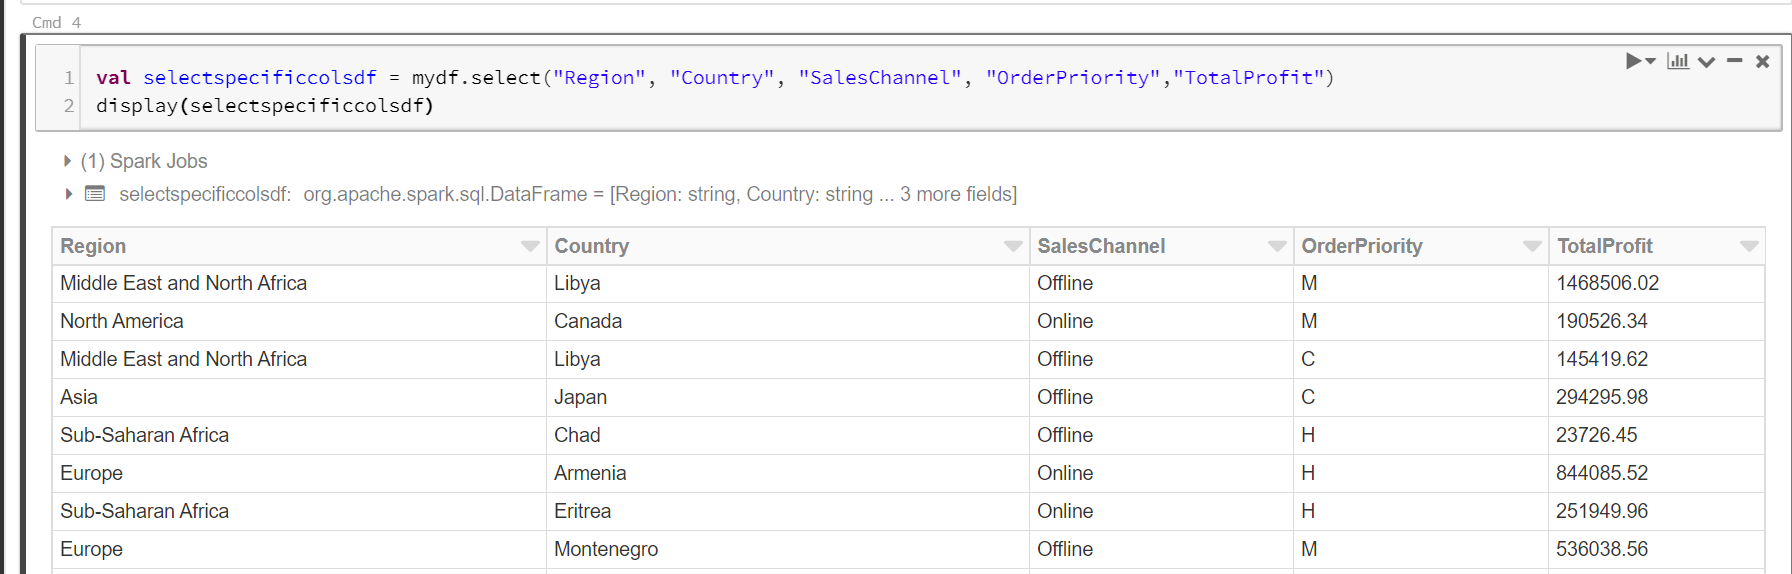The width and height of the screenshot is (1792, 574).
Task: Delete the cell with the X icon
Action: (1763, 61)
